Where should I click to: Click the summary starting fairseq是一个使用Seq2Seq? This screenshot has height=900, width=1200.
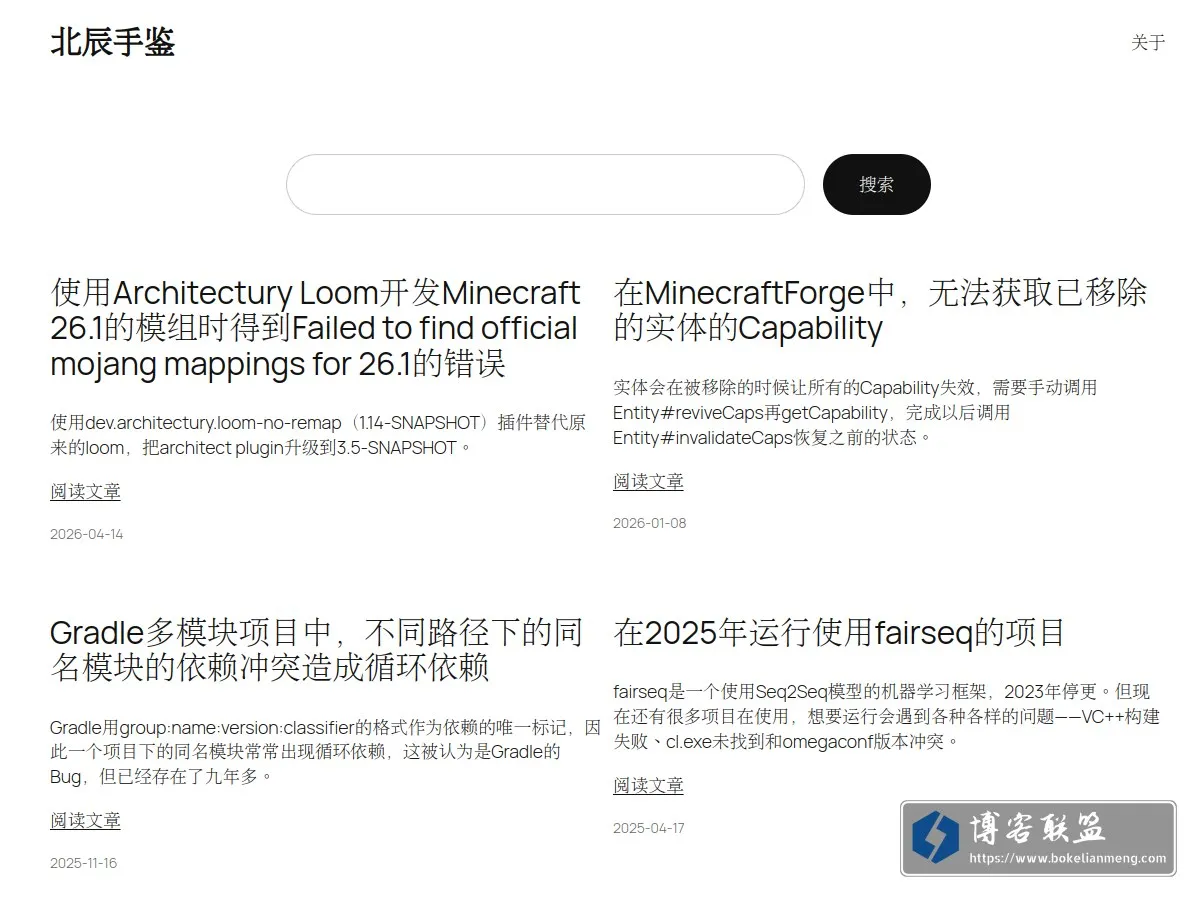[x=886, y=716]
